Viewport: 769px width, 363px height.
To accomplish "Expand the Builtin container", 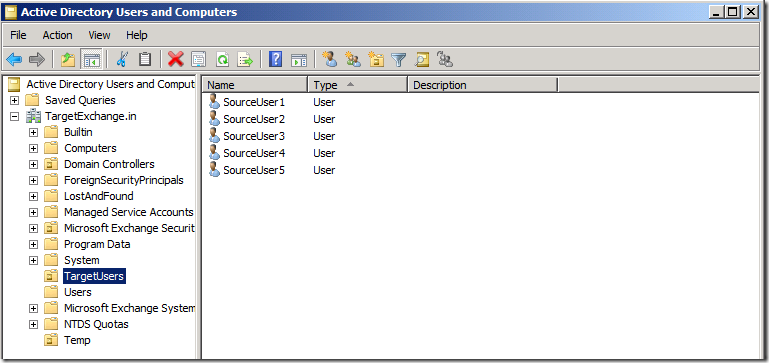I will (33, 132).
